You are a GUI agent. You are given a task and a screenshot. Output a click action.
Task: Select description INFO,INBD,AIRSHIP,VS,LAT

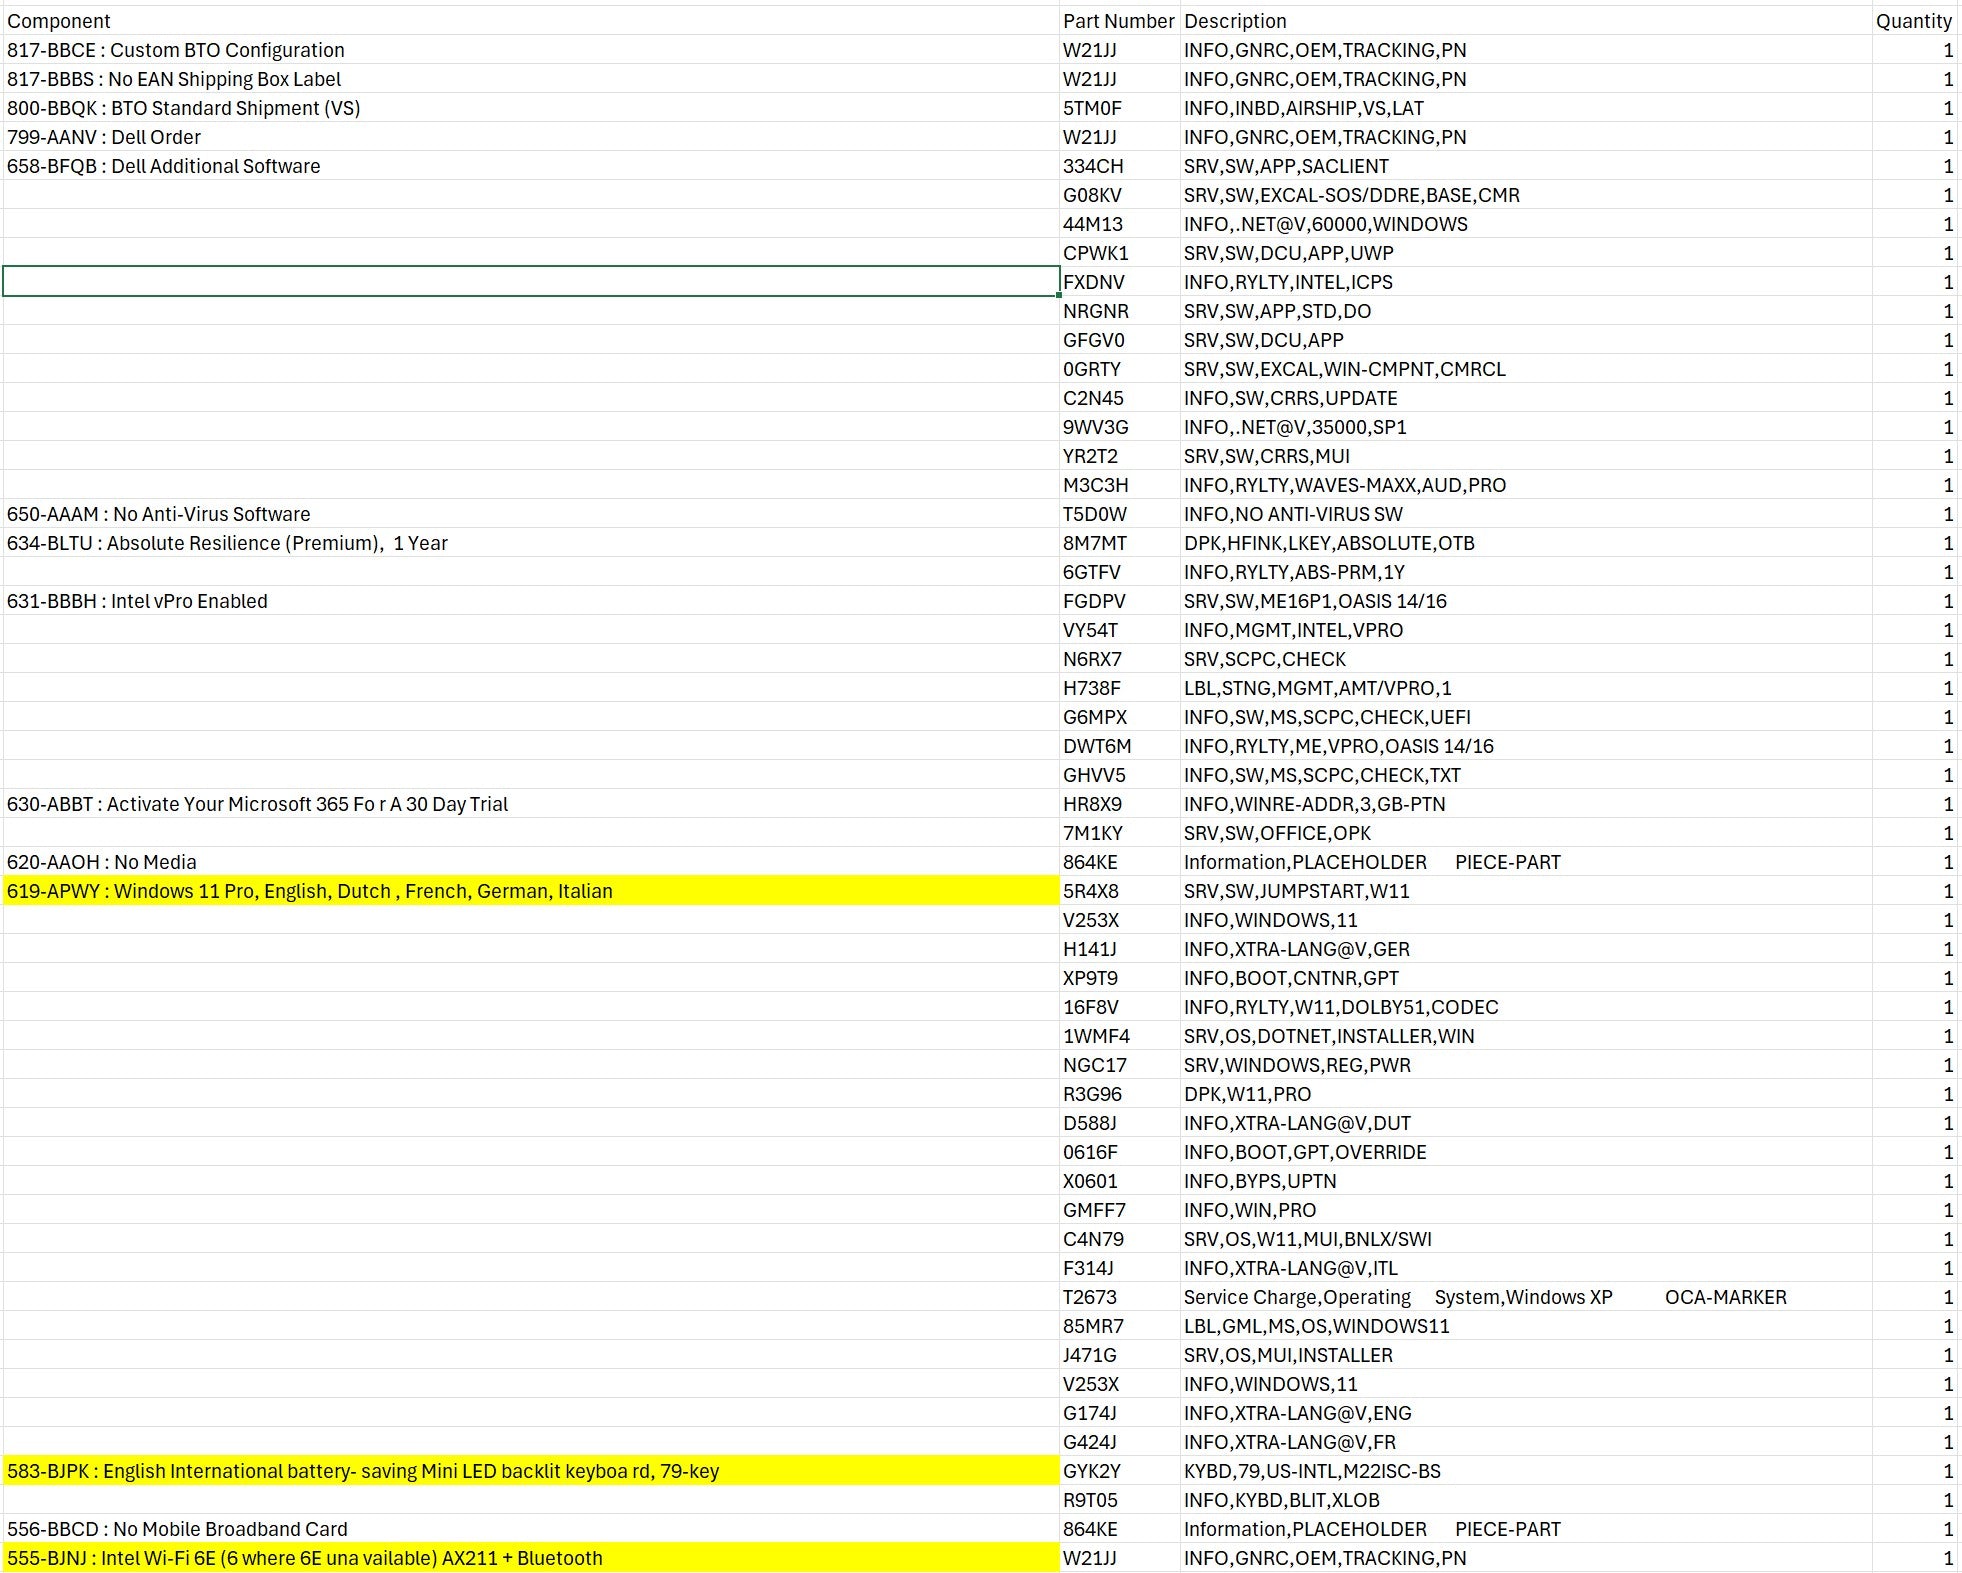point(1526,108)
